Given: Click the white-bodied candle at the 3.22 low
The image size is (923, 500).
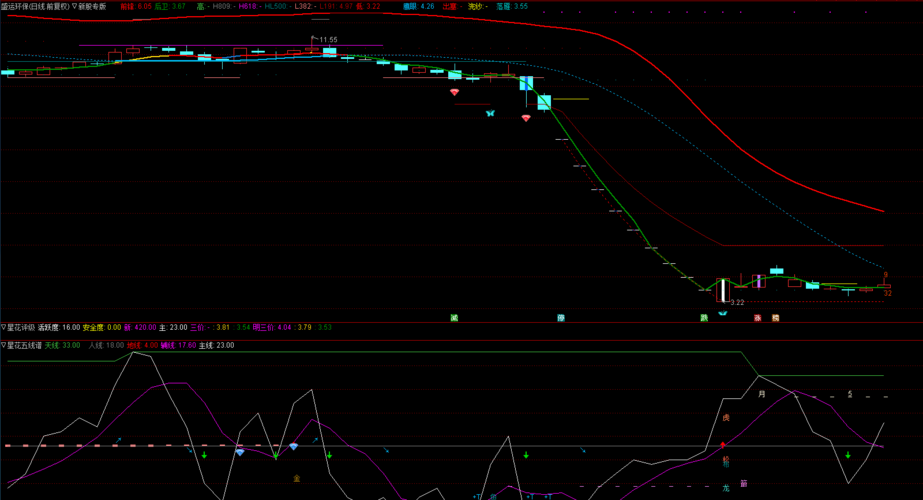Looking at the screenshot, I should point(723,290).
